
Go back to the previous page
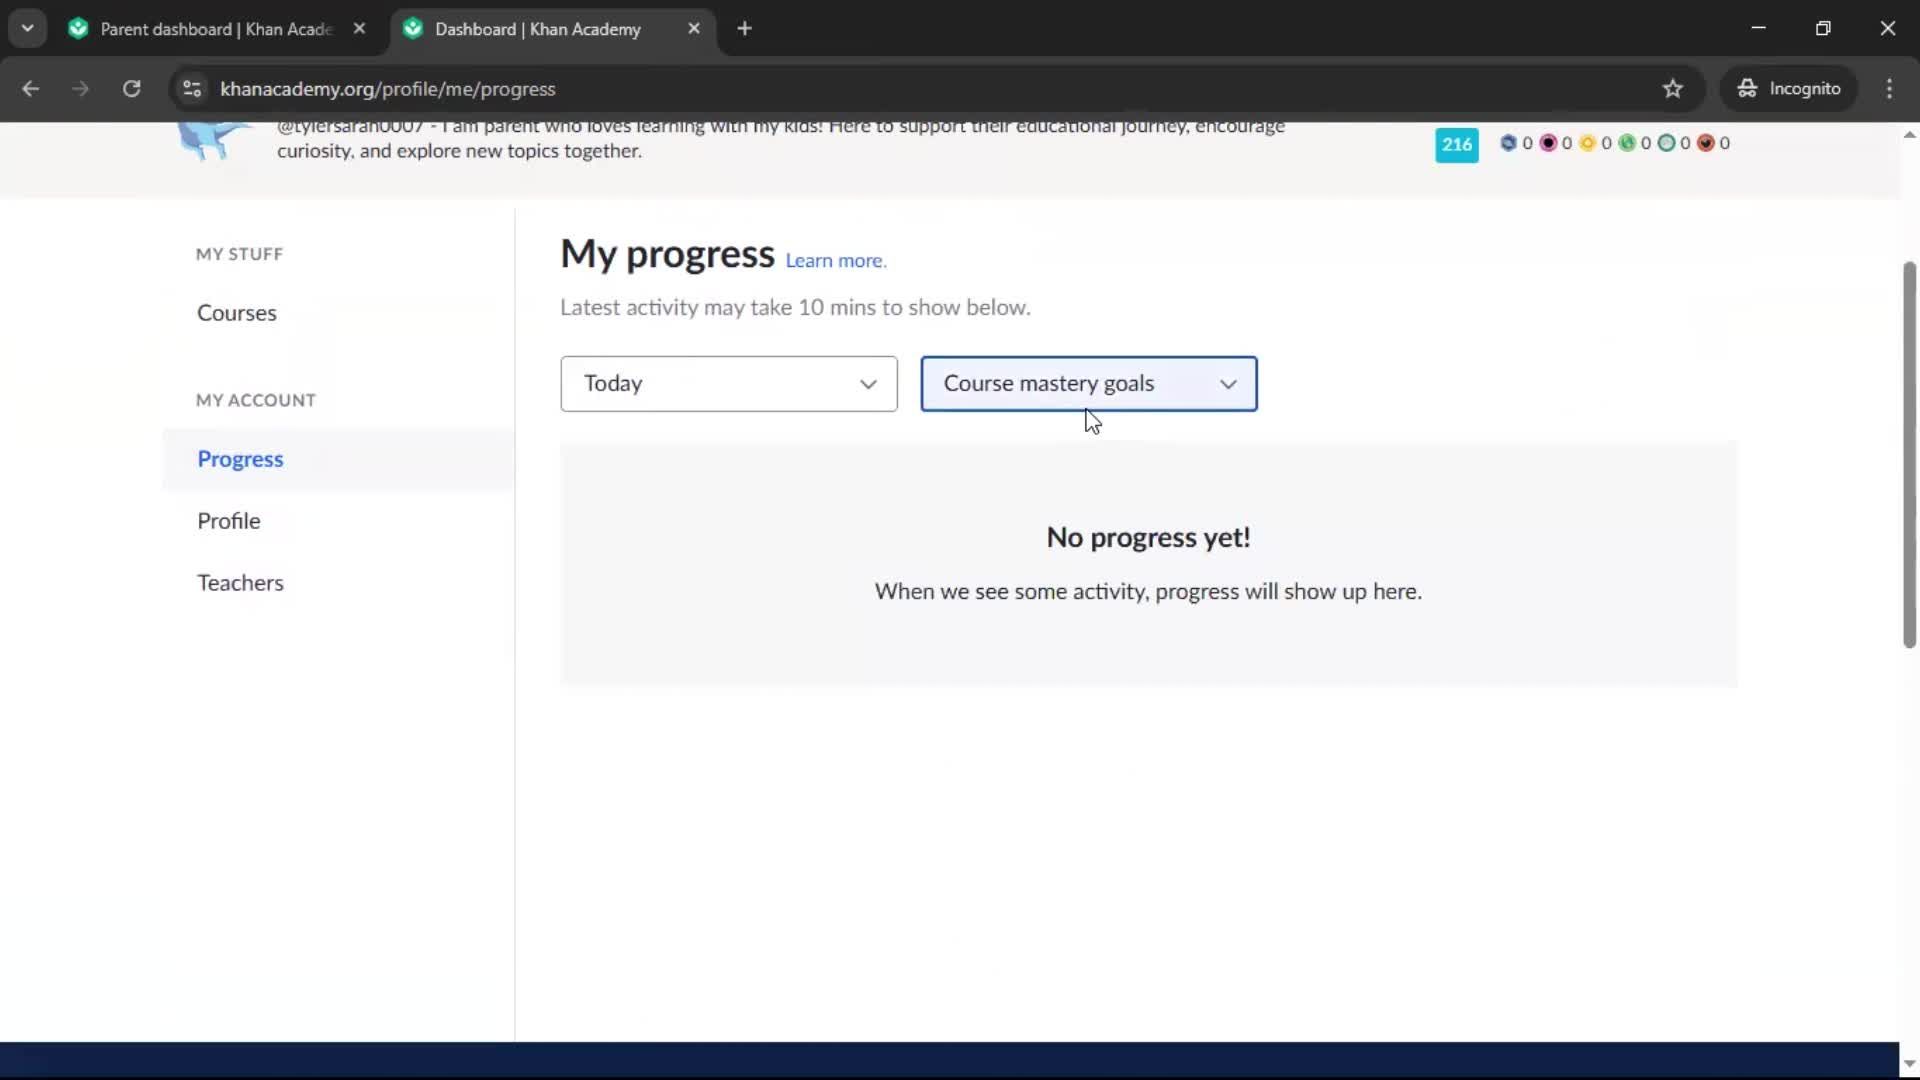click(30, 89)
